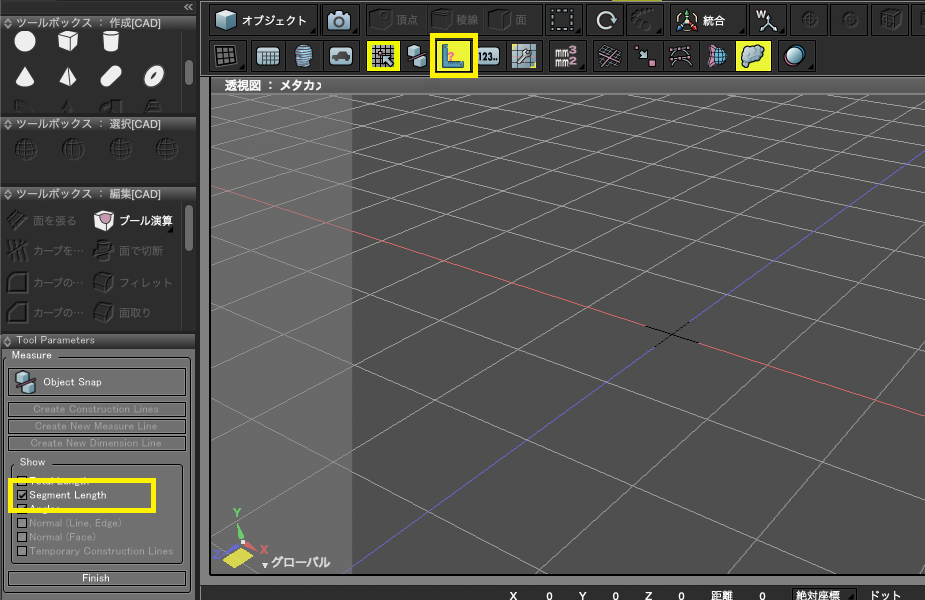Open the 統合 manipulator dropdown
This screenshot has width=925, height=600.
[x=707, y=21]
